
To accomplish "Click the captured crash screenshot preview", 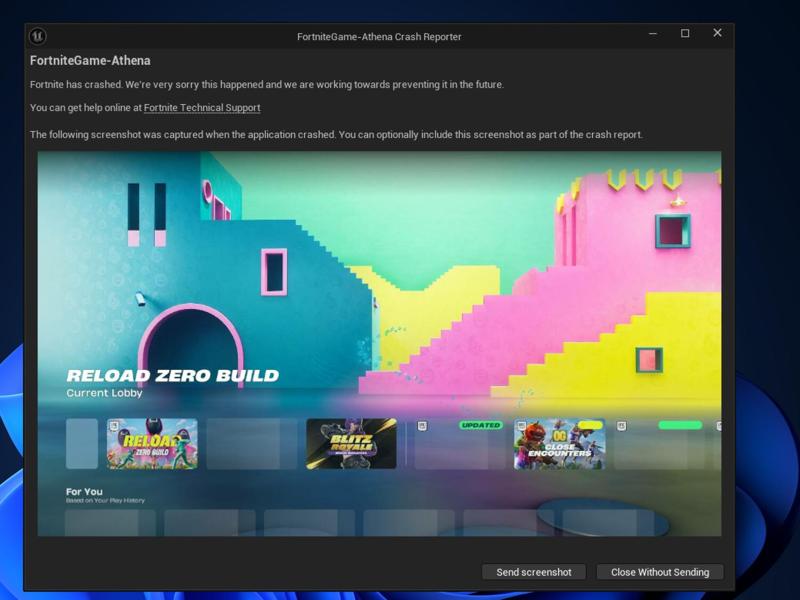I will (379, 343).
